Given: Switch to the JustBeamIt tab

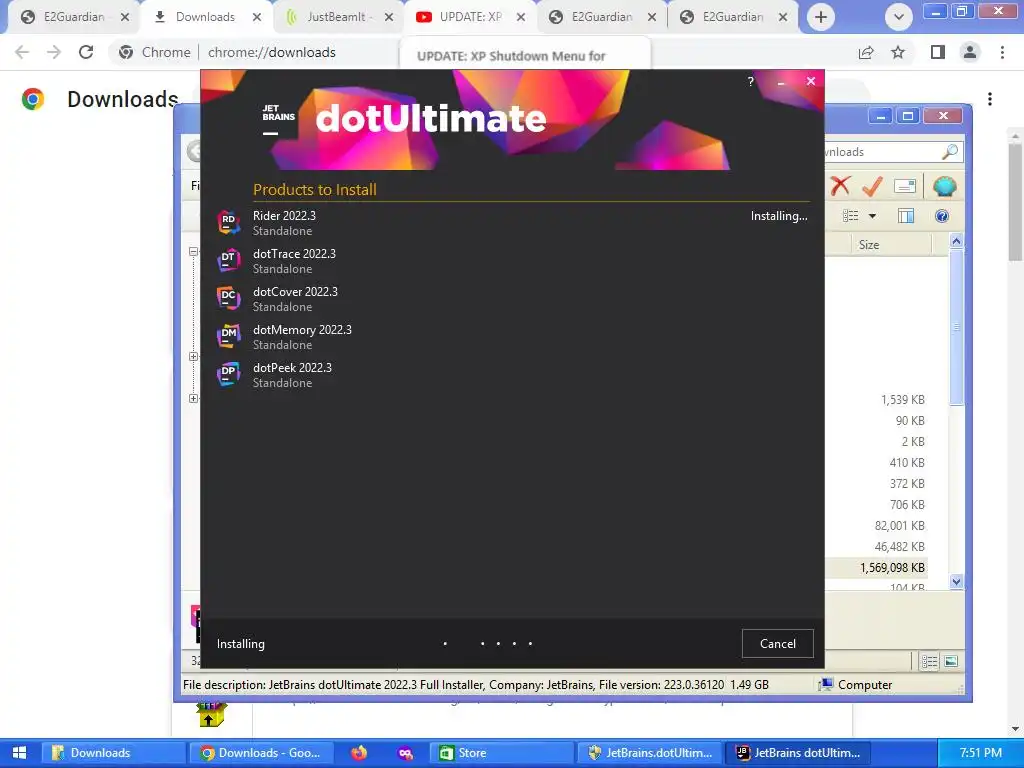Looking at the screenshot, I should 340,17.
